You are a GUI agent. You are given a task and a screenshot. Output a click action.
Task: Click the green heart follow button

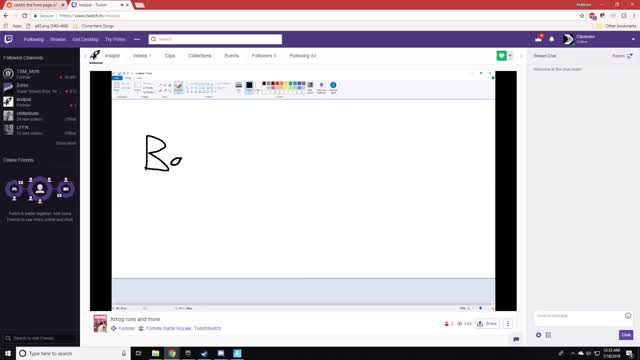(501, 56)
